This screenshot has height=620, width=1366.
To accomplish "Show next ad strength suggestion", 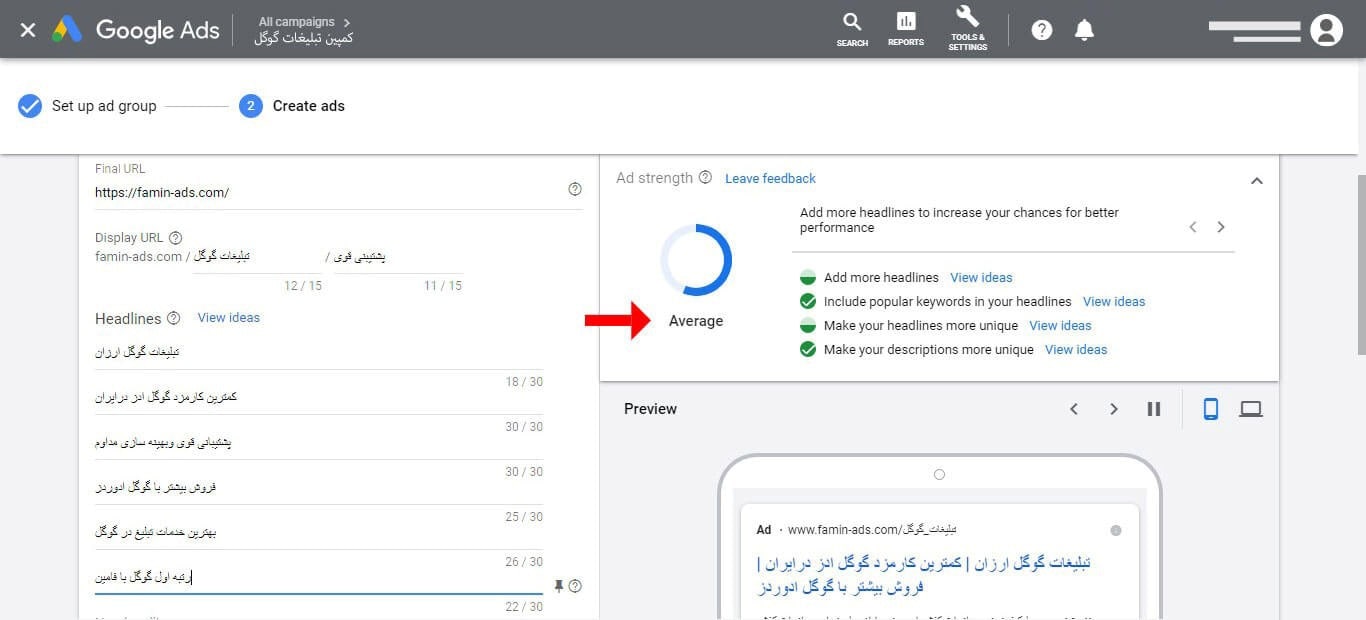I will pos(1221,227).
